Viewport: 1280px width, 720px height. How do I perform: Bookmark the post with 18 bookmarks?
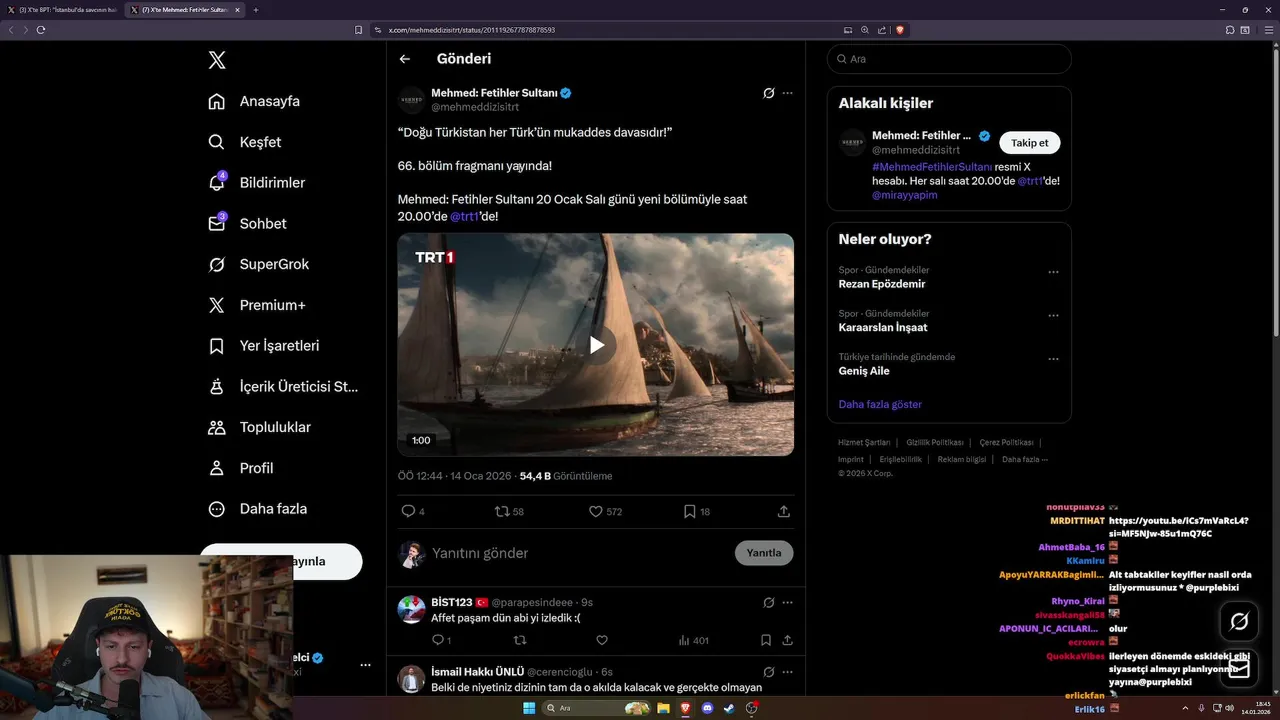[689, 511]
